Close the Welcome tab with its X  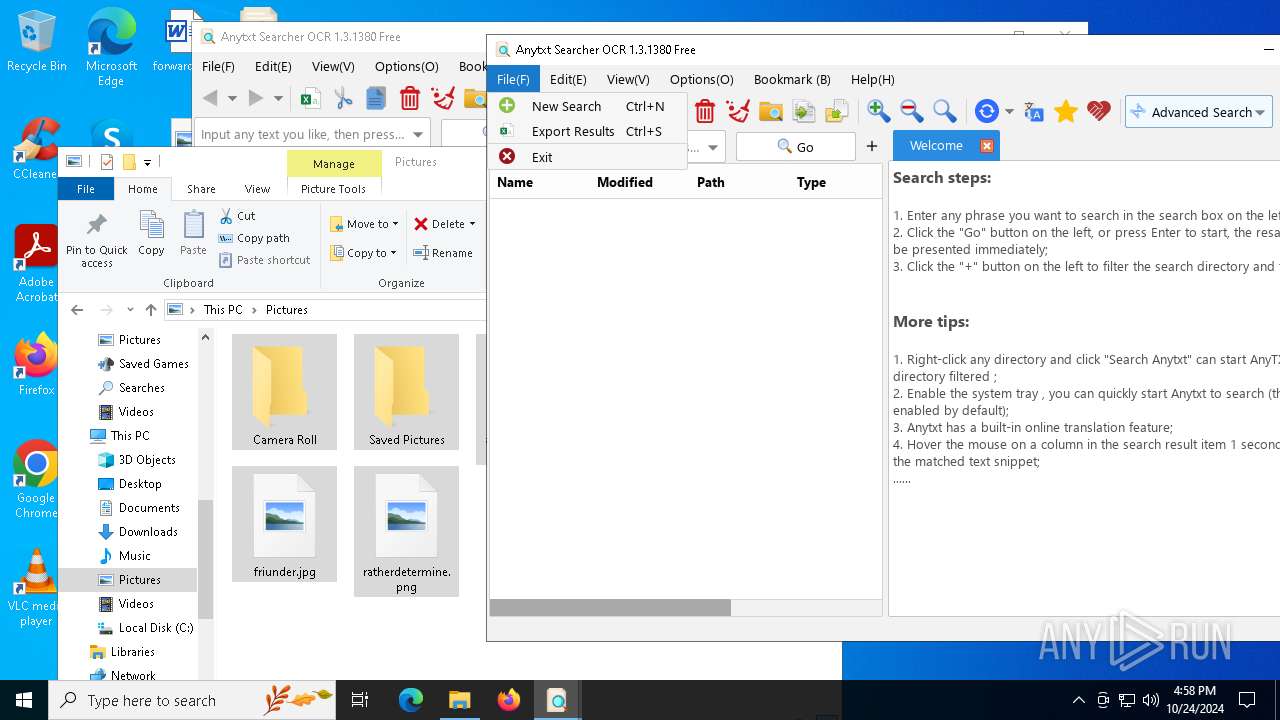[x=986, y=146]
